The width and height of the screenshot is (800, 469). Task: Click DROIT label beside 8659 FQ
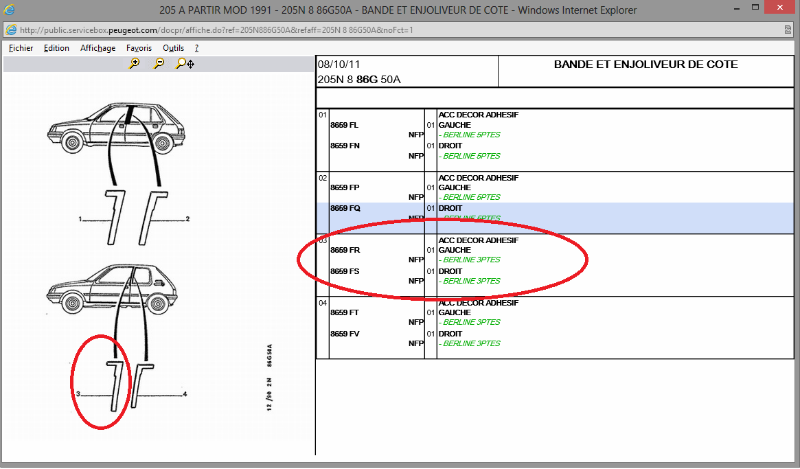pyautogui.click(x=451, y=208)
